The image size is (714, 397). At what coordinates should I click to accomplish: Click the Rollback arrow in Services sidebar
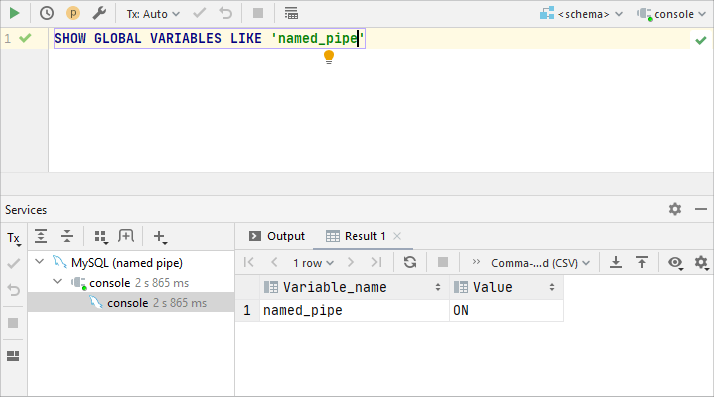coord(14,290)
